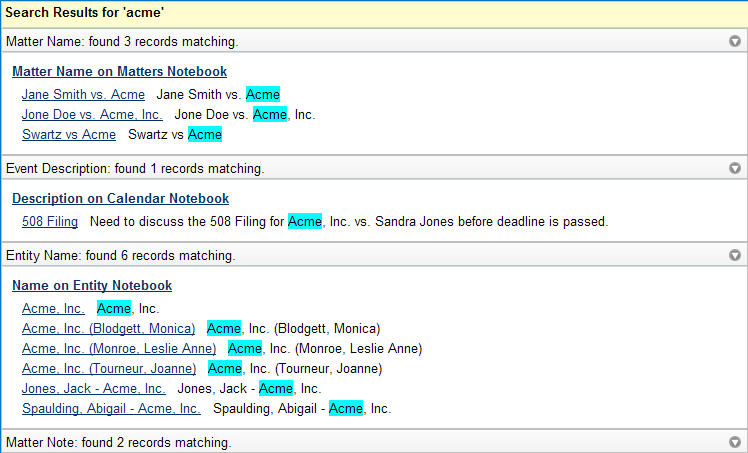
Task: Open Acme, Inc. (Tourneur, Joanne) entity link
Action: 109,369
